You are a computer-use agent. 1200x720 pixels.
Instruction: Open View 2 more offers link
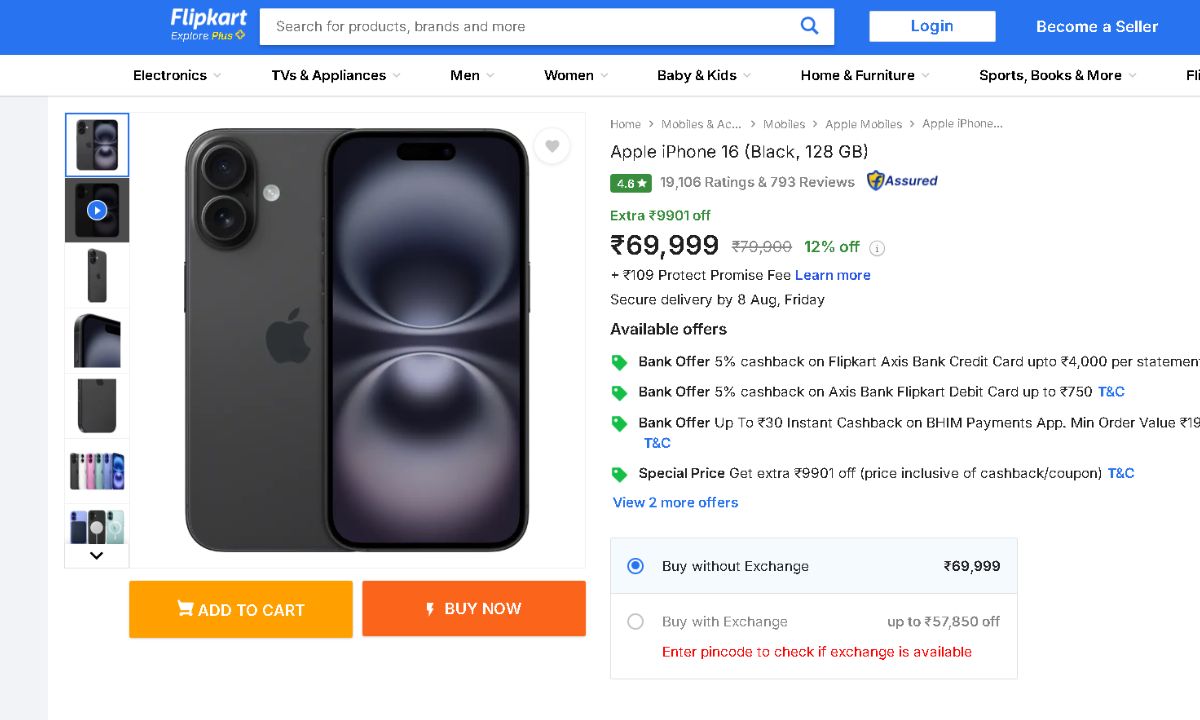675,502
